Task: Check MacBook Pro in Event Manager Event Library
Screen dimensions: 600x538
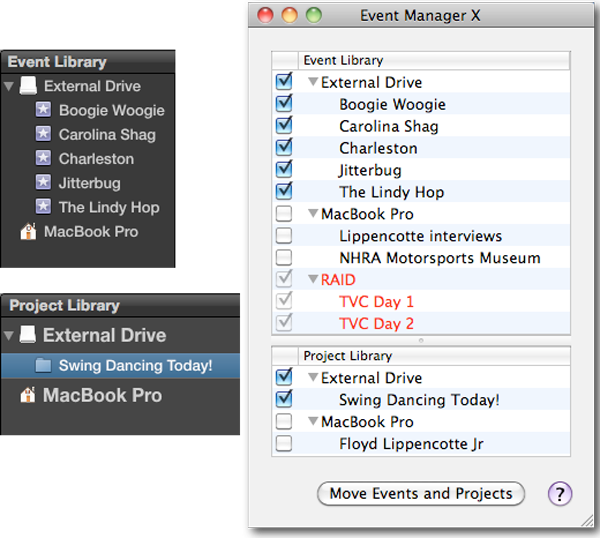Action: point(284,214)
